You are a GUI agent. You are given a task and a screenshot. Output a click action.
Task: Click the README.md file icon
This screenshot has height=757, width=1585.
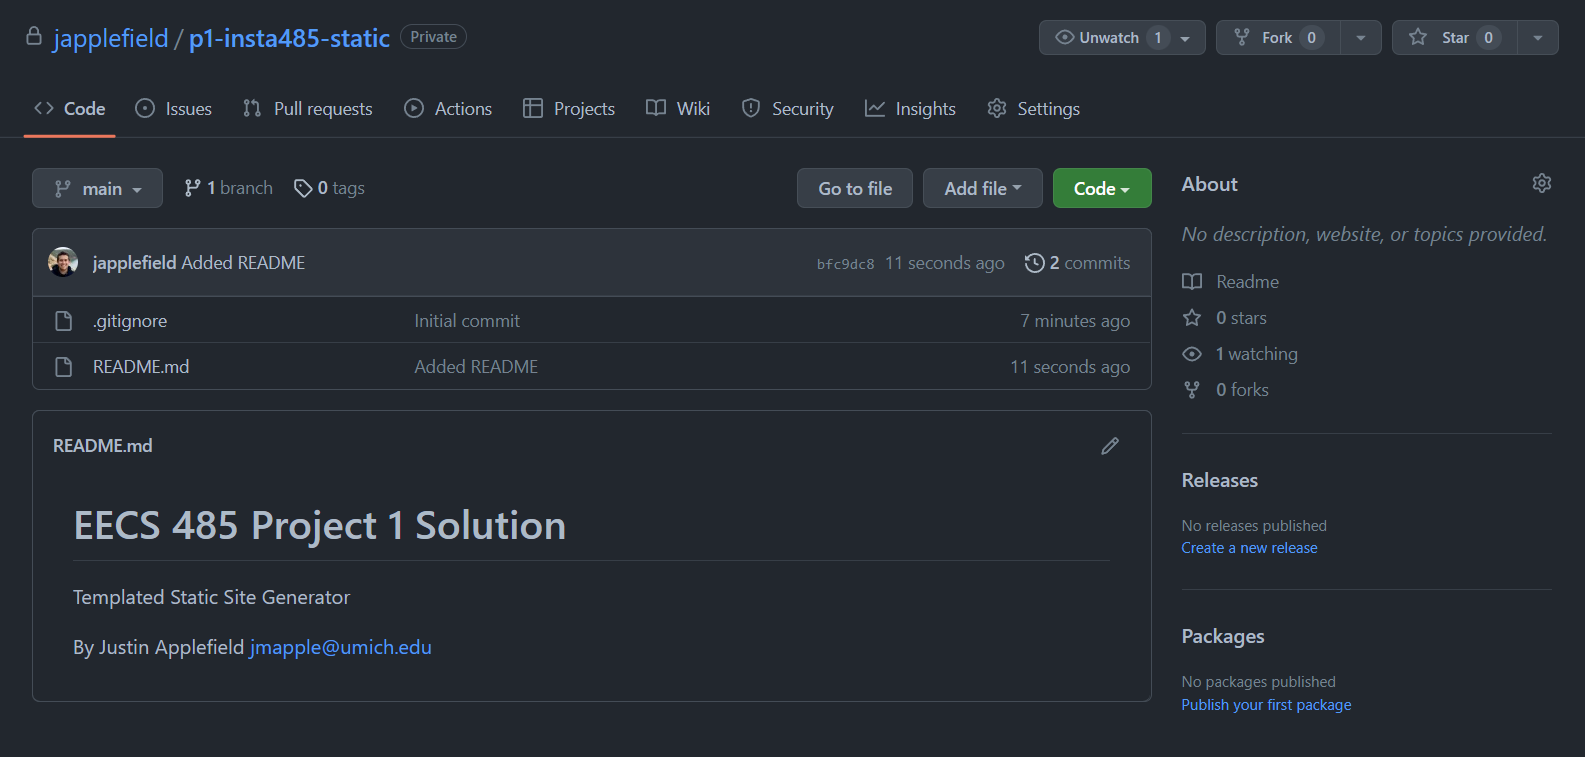tap(64, 367)
